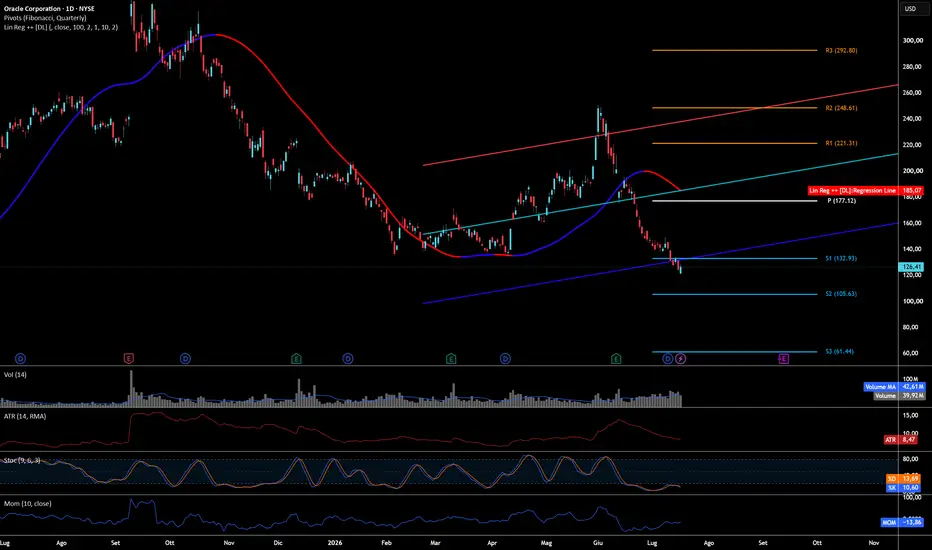Click 2026 on the time axis
The width and height of the screenshot is (932, 550).
pyautogui.click(x=335, y=543)
